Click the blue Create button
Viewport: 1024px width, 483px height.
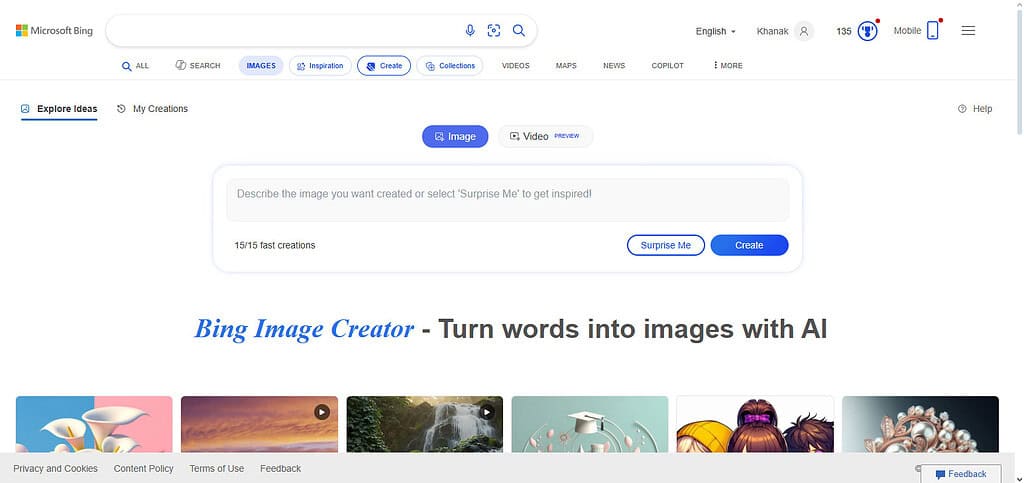point(749,245)
